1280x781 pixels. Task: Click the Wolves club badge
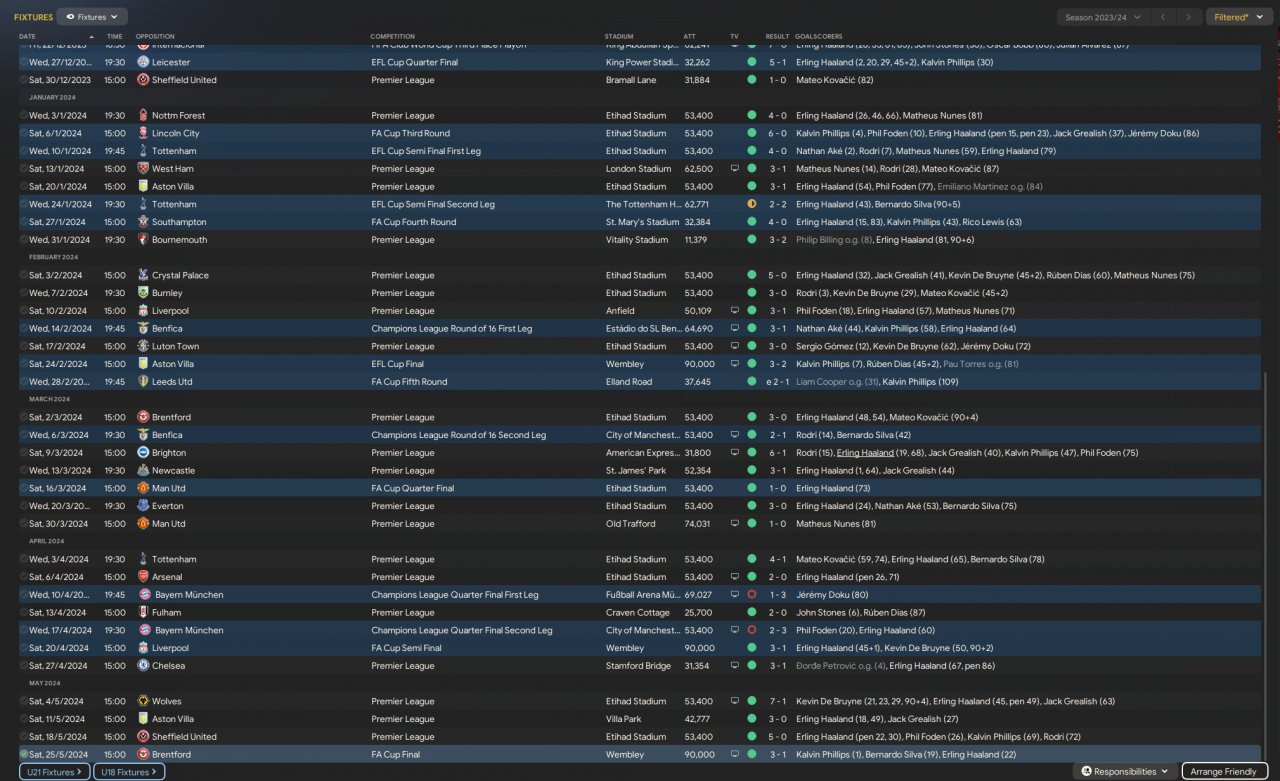pos(143,701)
